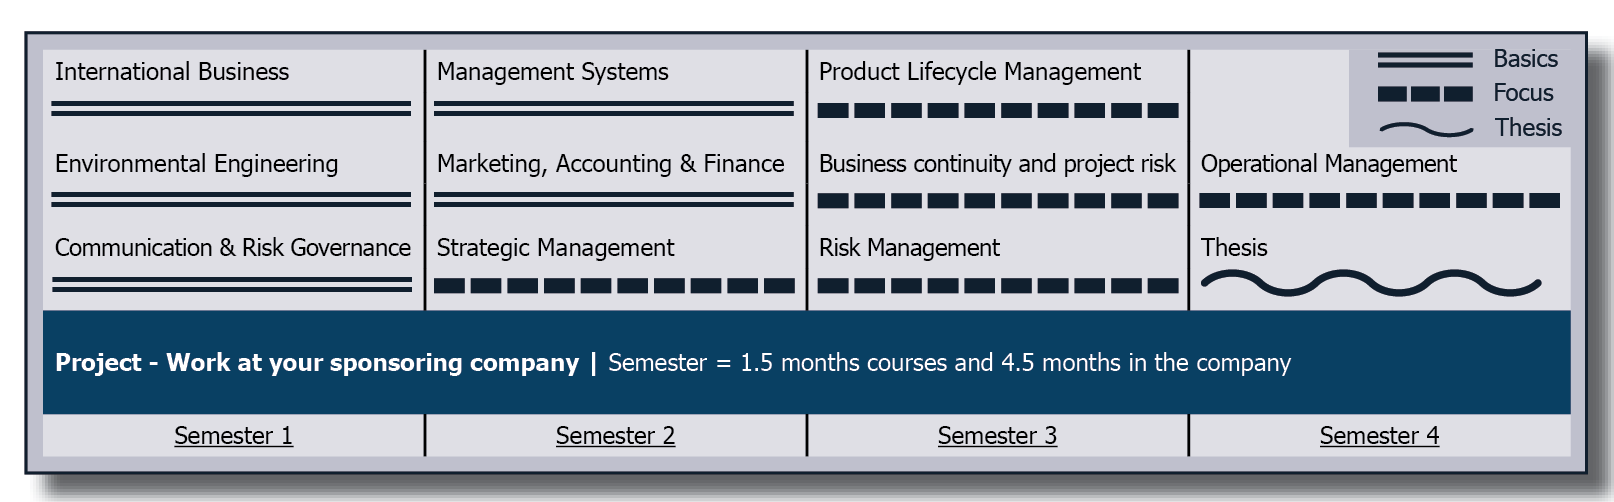1614x502 pixels.
Task: Click the Focus dashed-line legend icon
Action: pos(1425,94)
